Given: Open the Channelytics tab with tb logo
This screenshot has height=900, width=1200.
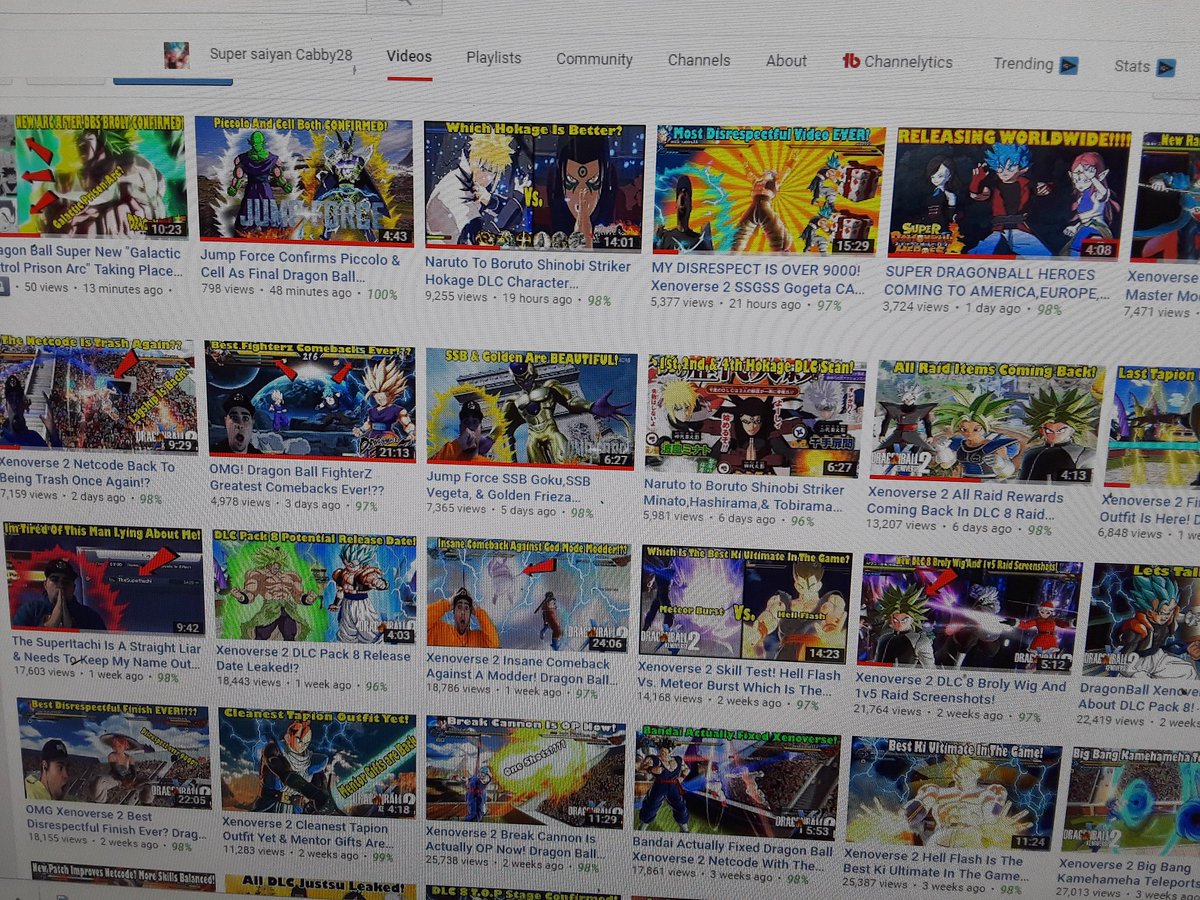Looking at the screenshot, I should click(x=897, y=61).
